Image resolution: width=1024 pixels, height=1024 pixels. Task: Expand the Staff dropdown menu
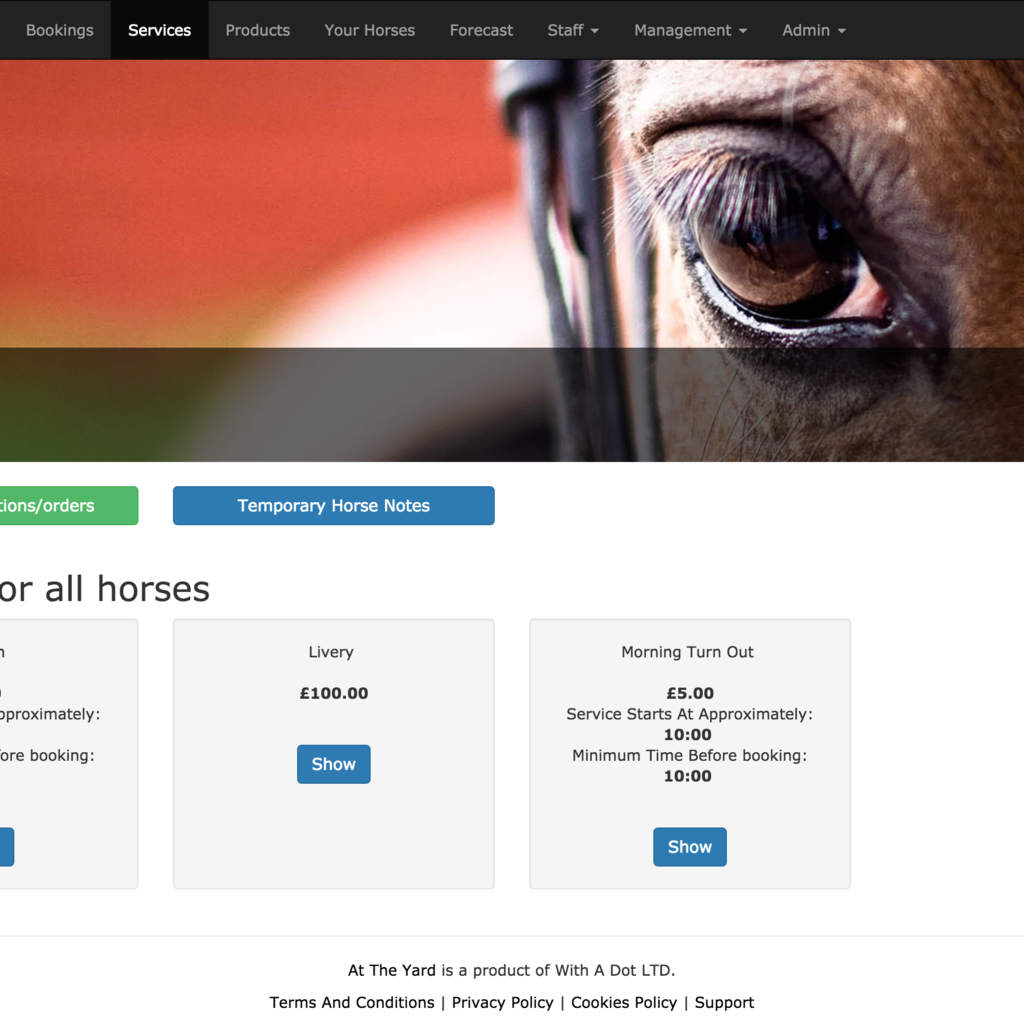[573, 30]
